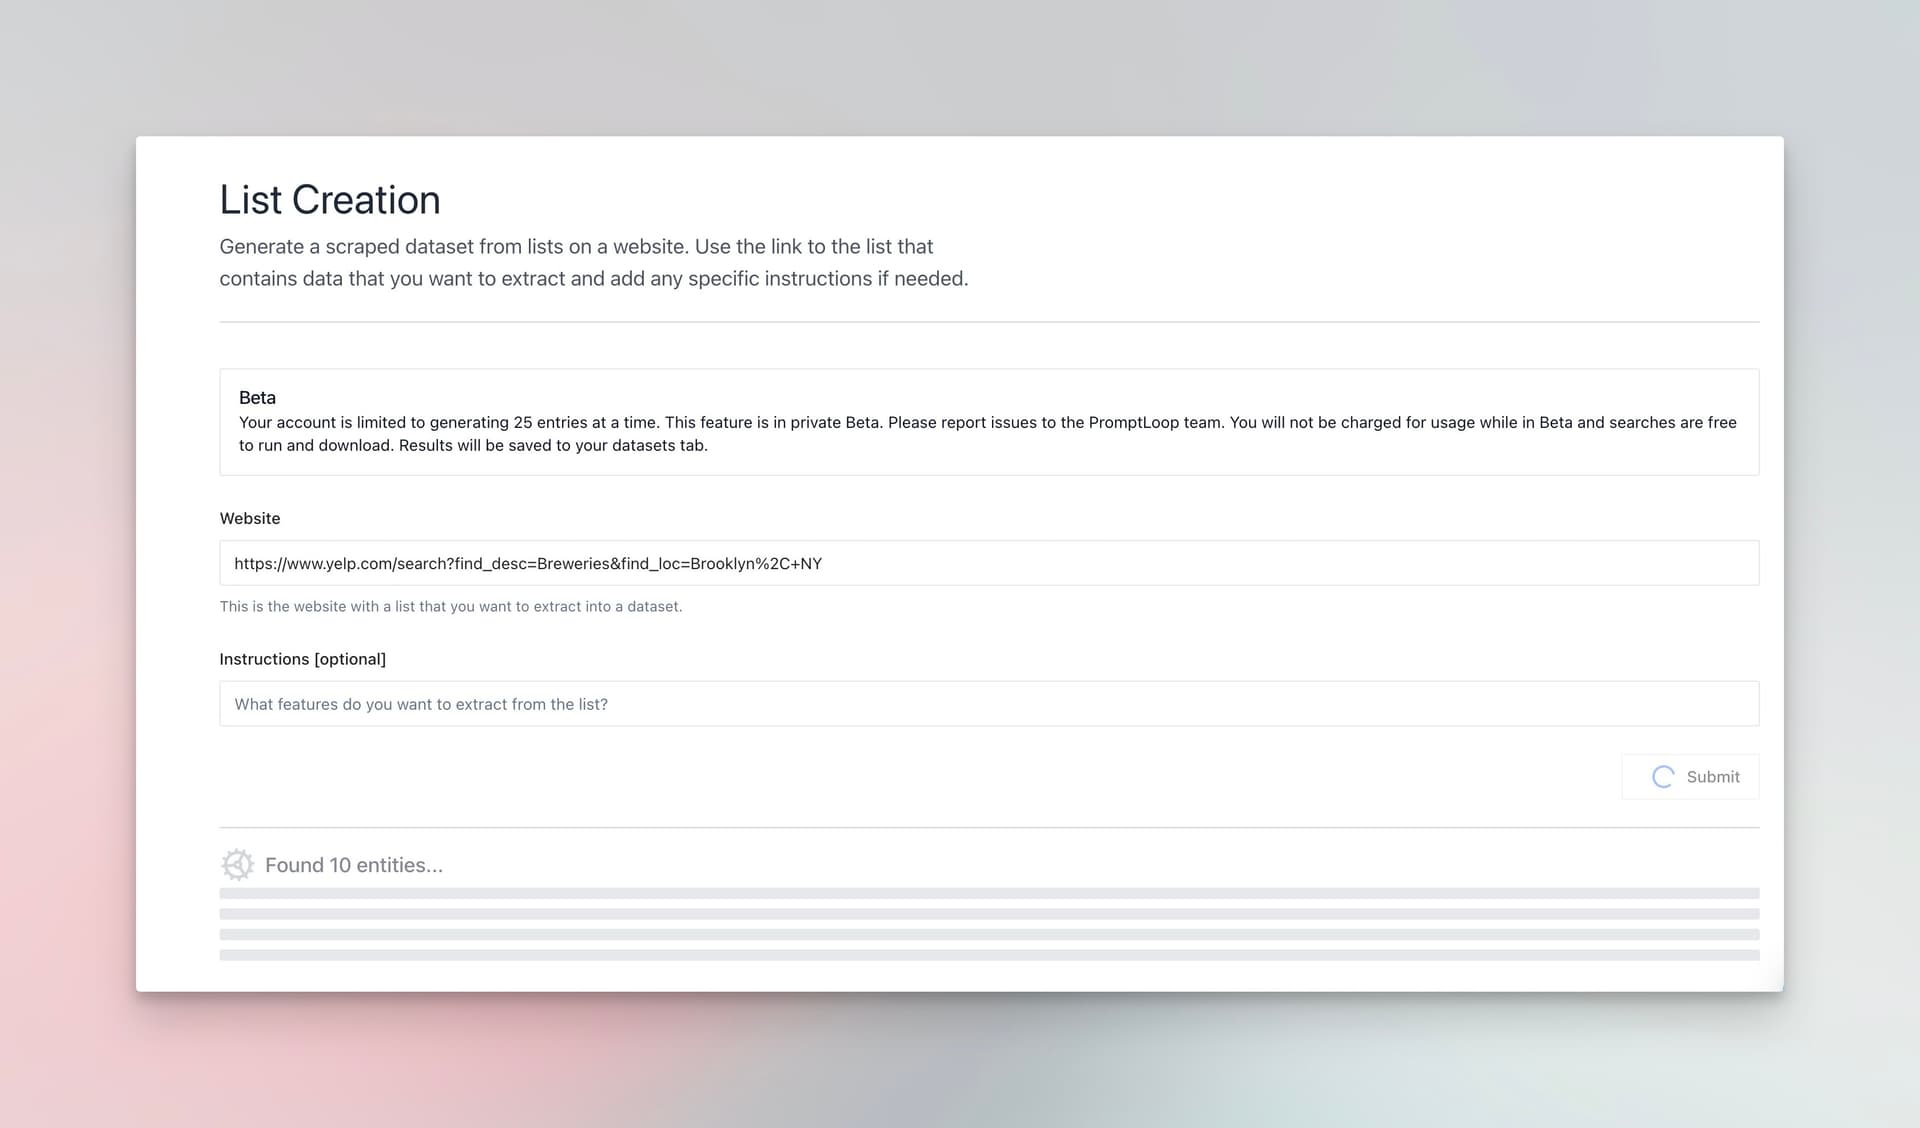Click the third loading placeholder bar
Screen dimensions: 1920x1128
988,934
